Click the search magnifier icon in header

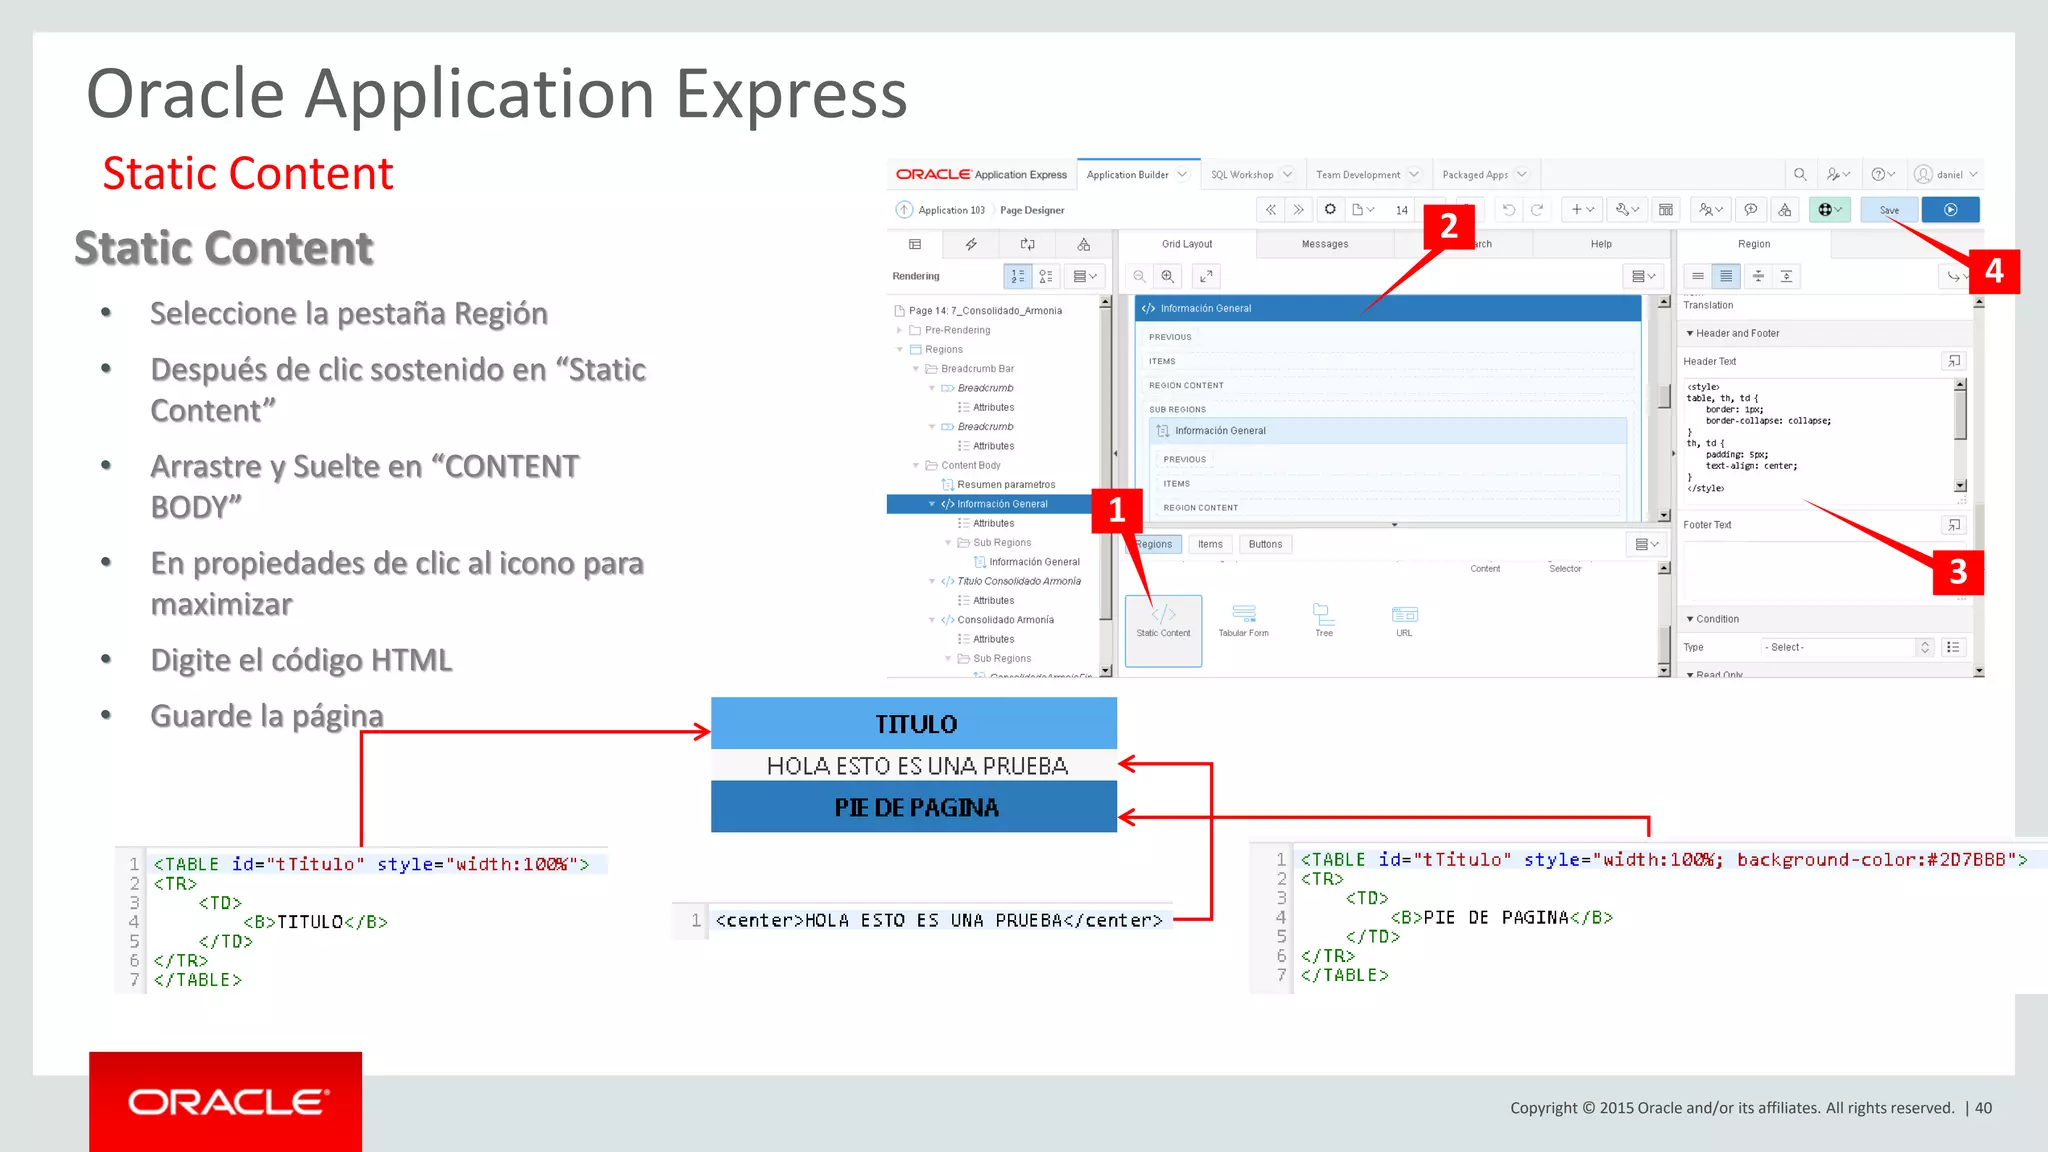tap(1799, 174)
